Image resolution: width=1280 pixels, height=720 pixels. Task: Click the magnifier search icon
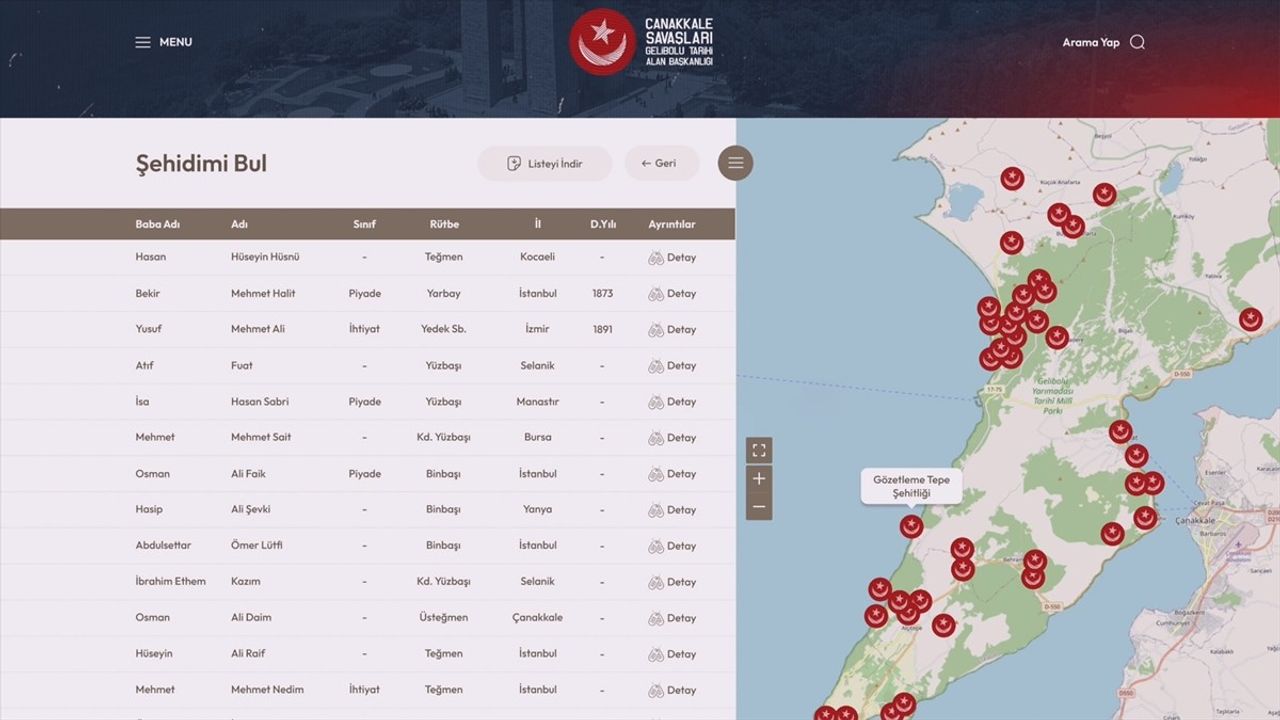coord(1138,42)
